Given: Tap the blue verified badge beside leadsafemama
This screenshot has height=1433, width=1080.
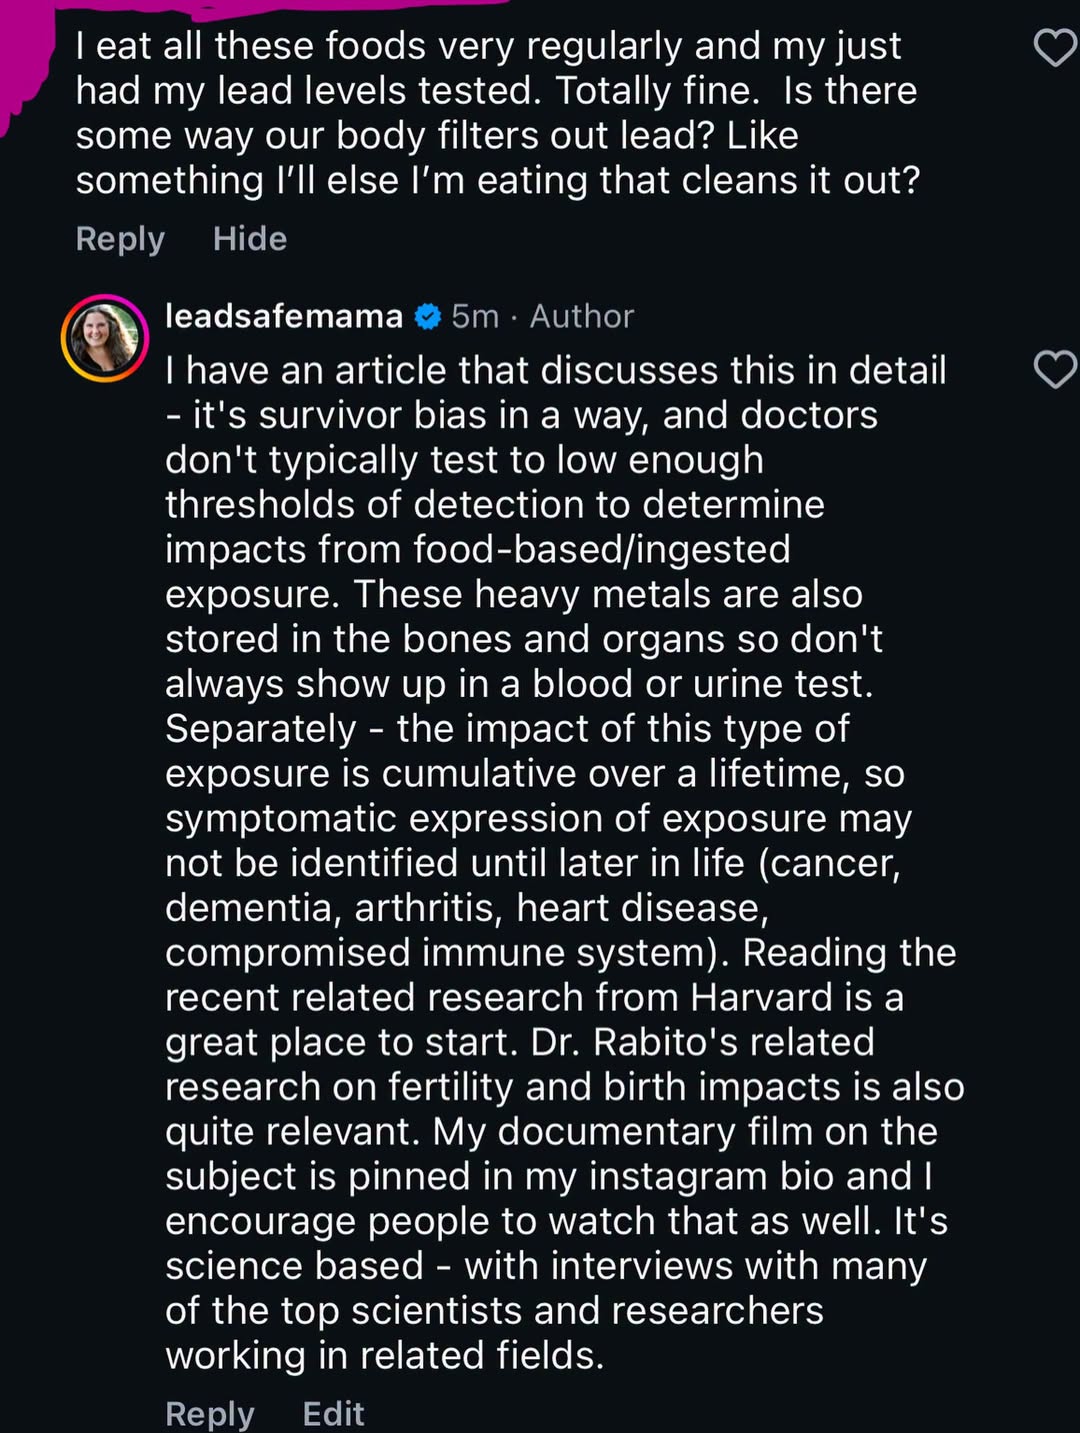Looking at the screenshot, I should [427, 317].
